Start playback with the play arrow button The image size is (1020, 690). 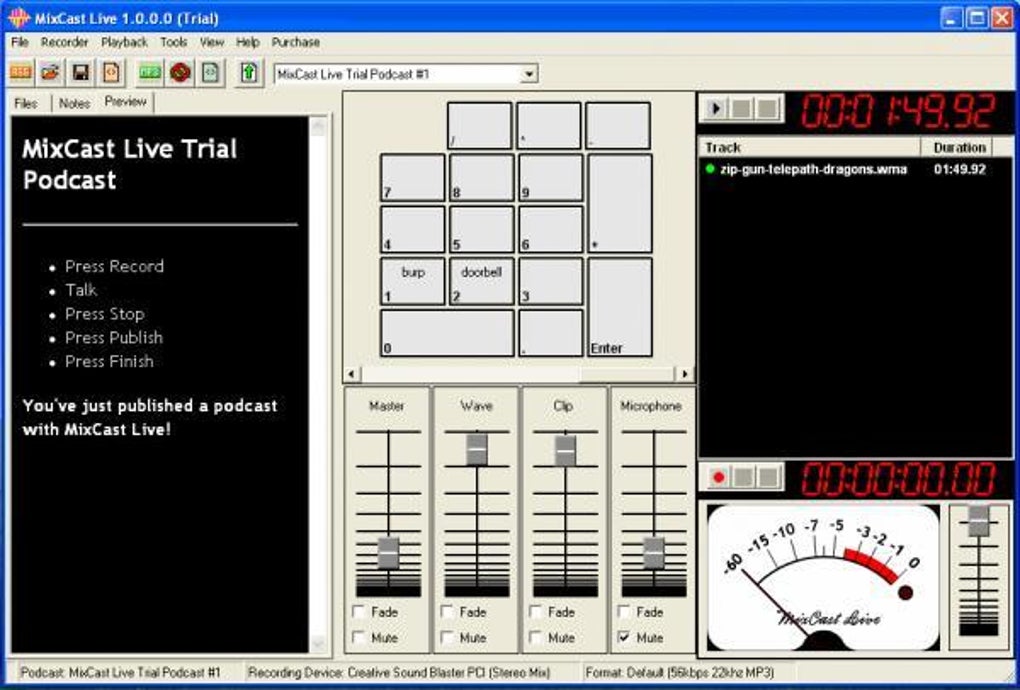tap(716, 109)
